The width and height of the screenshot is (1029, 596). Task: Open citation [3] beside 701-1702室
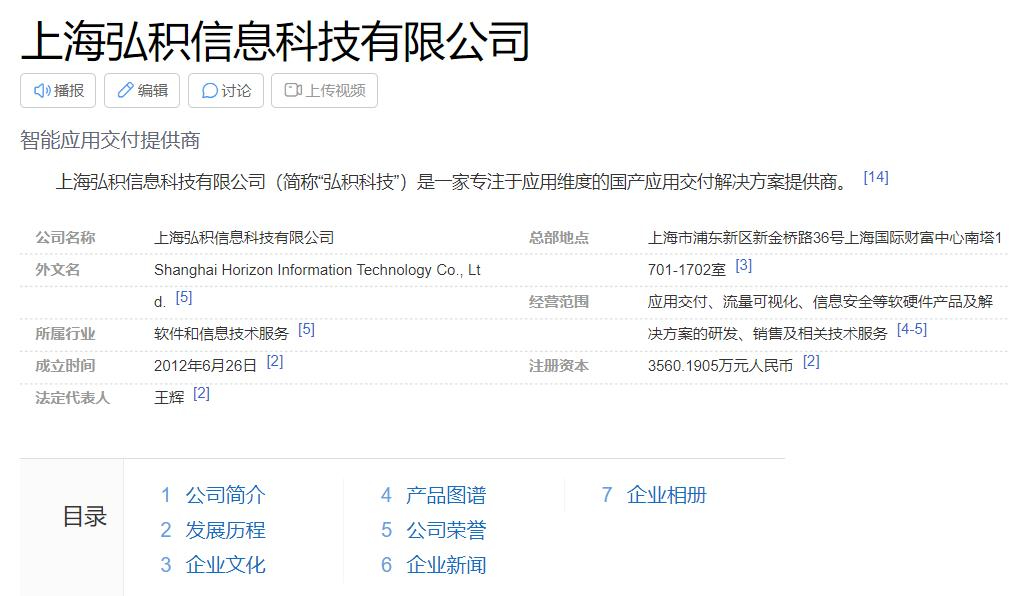point(744,265)
